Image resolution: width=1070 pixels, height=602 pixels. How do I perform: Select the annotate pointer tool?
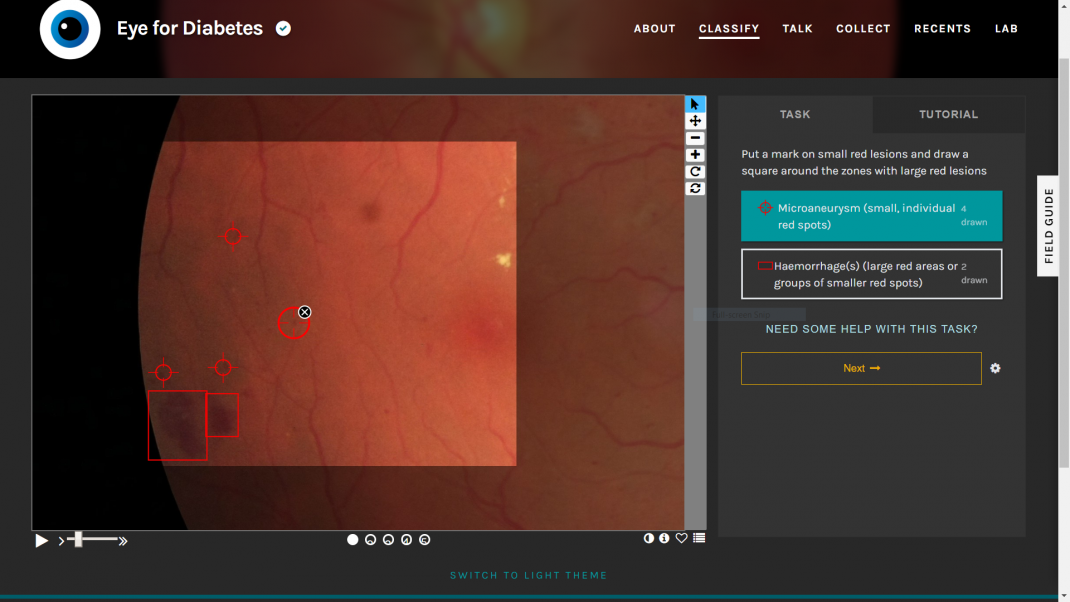coord(695,104)
